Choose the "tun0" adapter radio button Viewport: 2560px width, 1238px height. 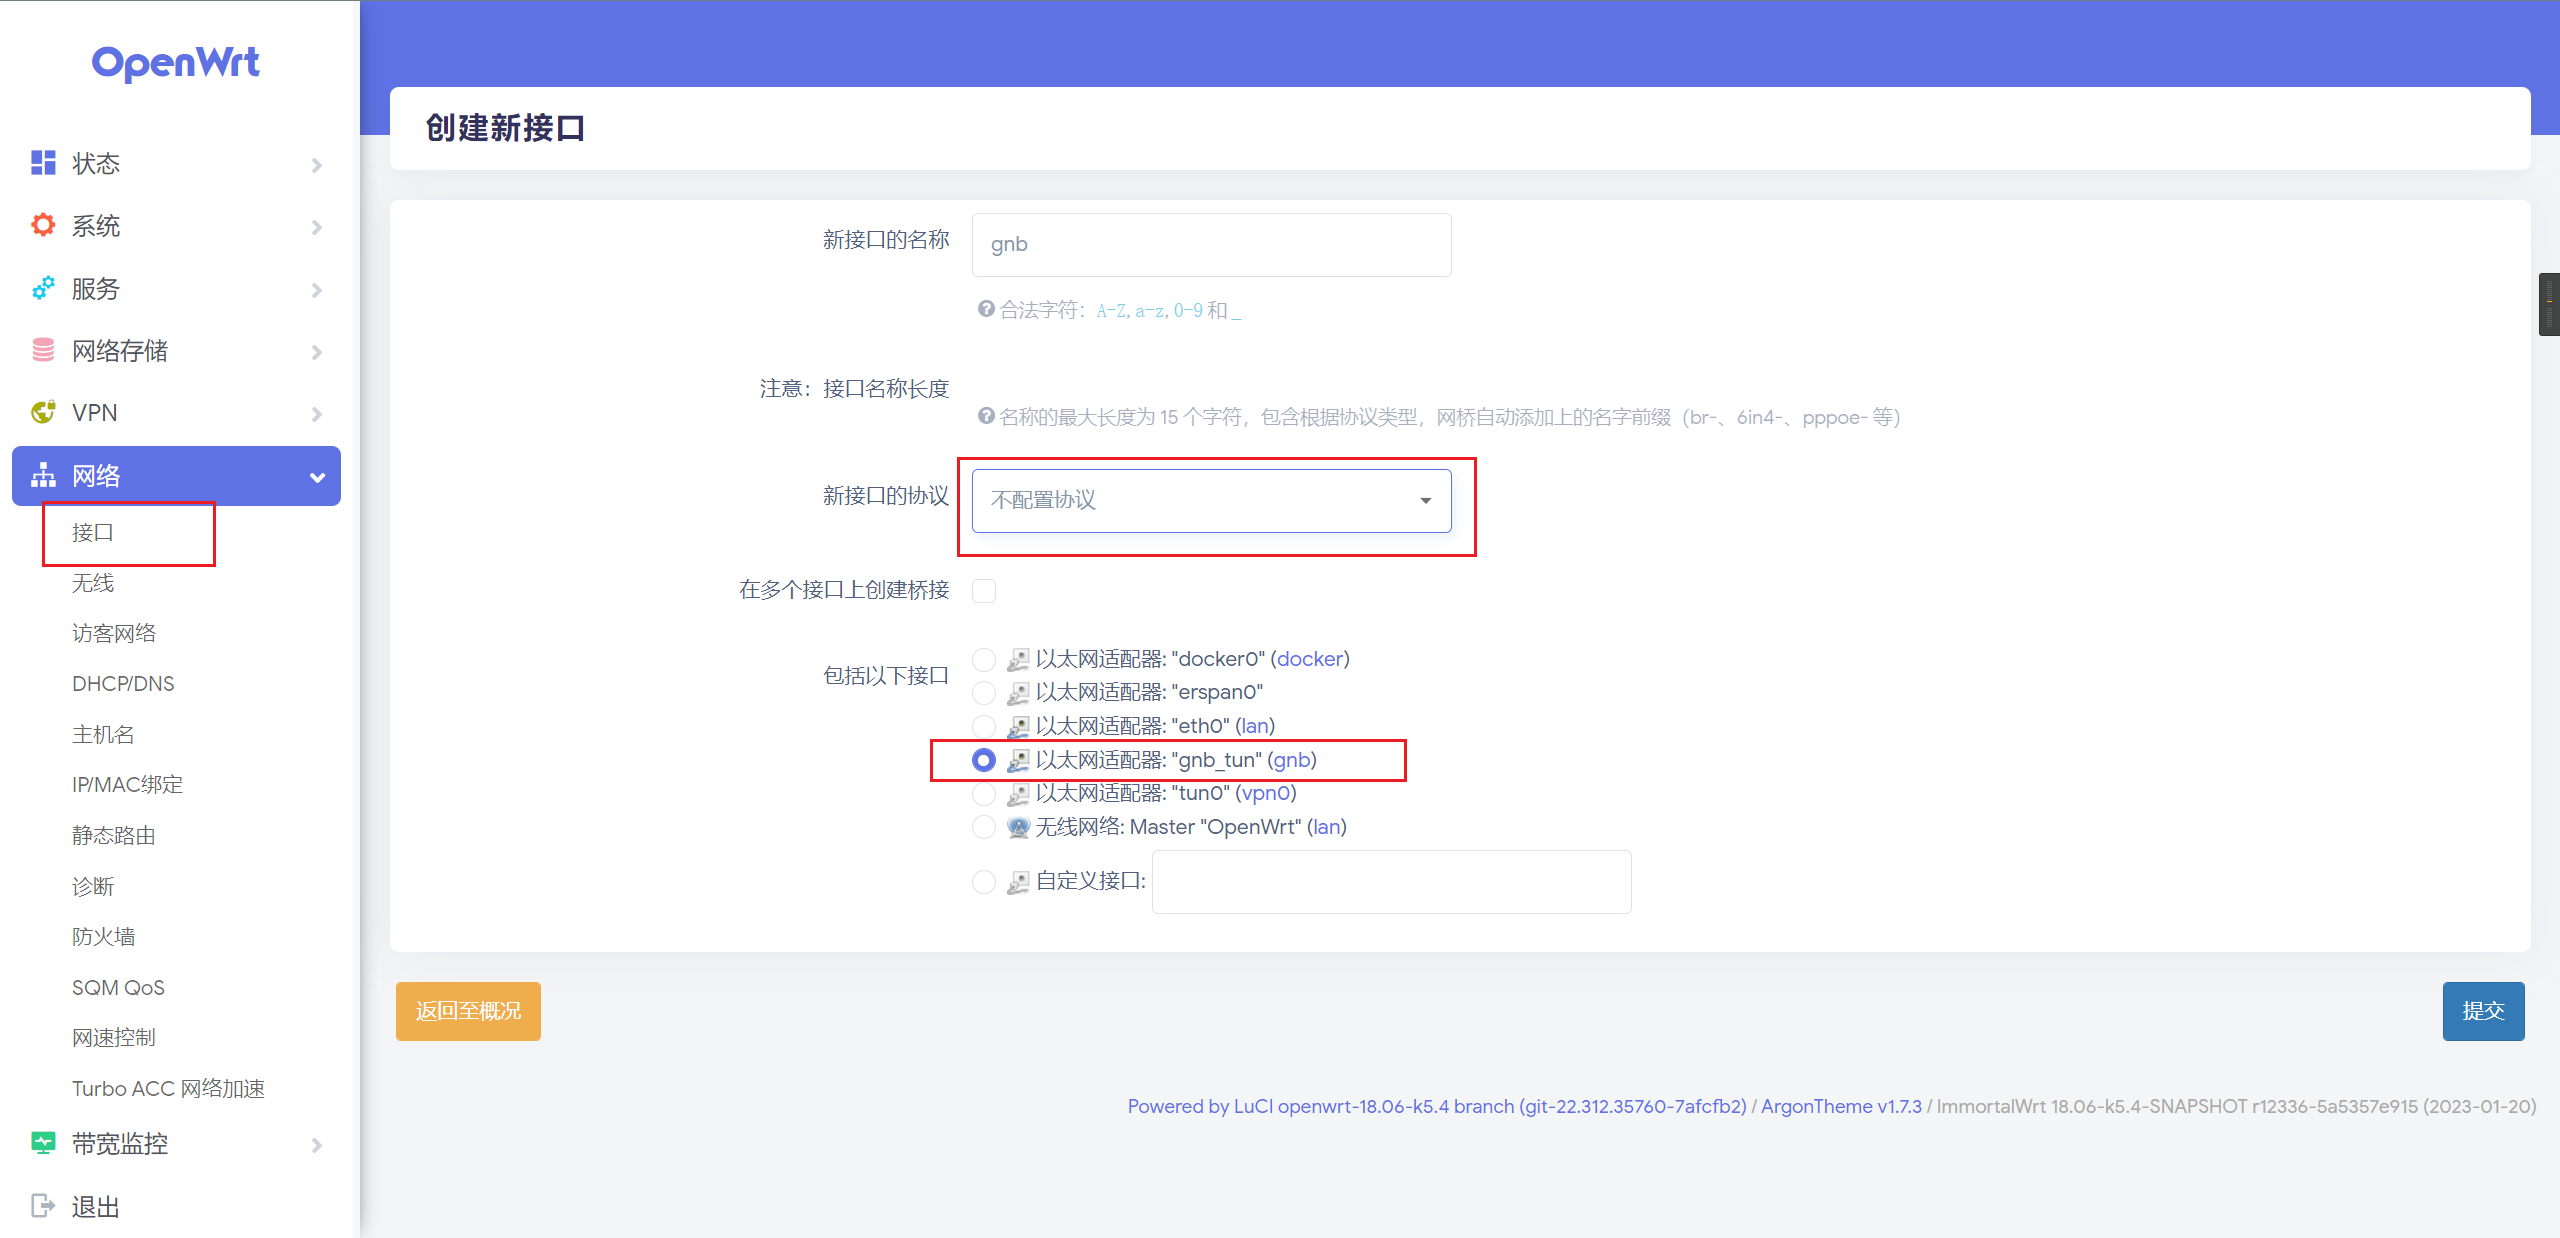tap(984, 793)
